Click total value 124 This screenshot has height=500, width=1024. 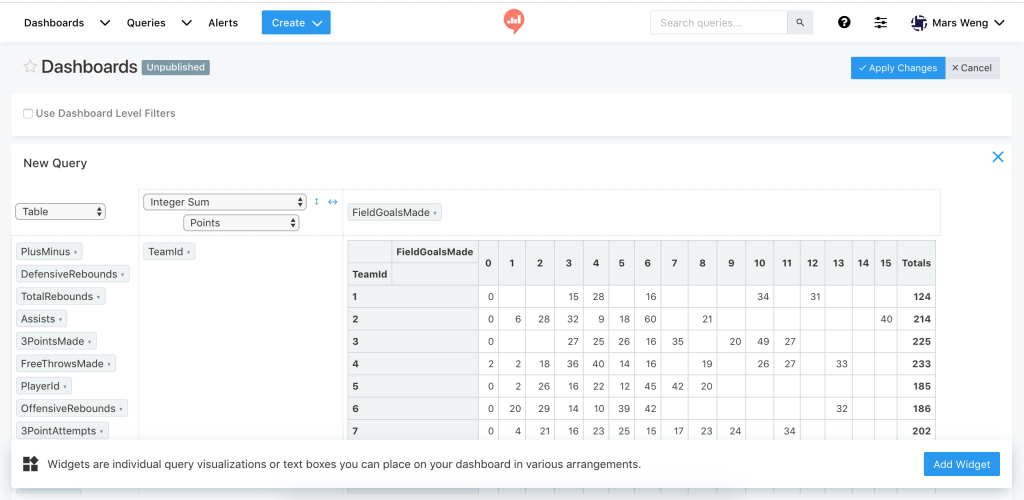click(x=922, y=296)
